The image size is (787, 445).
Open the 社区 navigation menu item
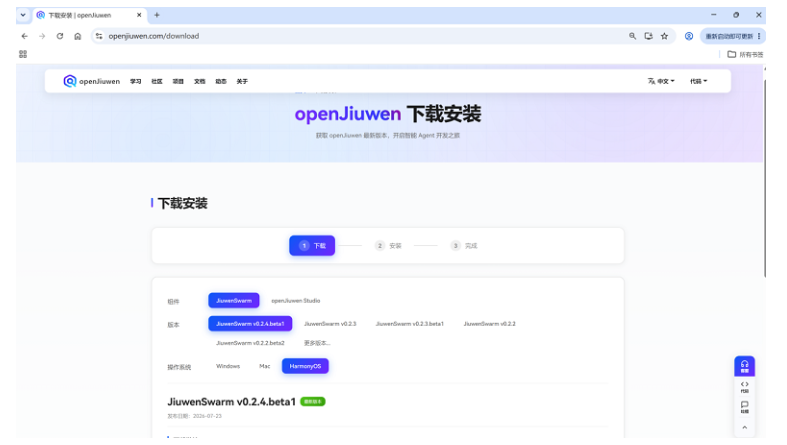pyautogui.click(x=157, y=81)
